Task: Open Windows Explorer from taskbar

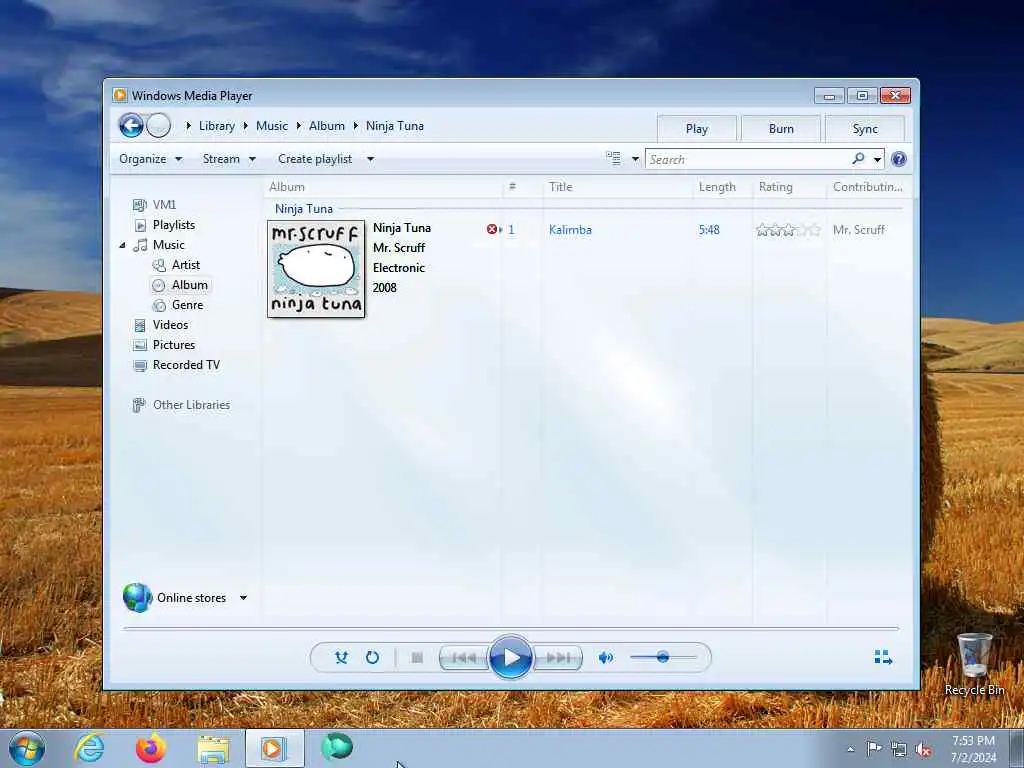Action: coord(213,749)
